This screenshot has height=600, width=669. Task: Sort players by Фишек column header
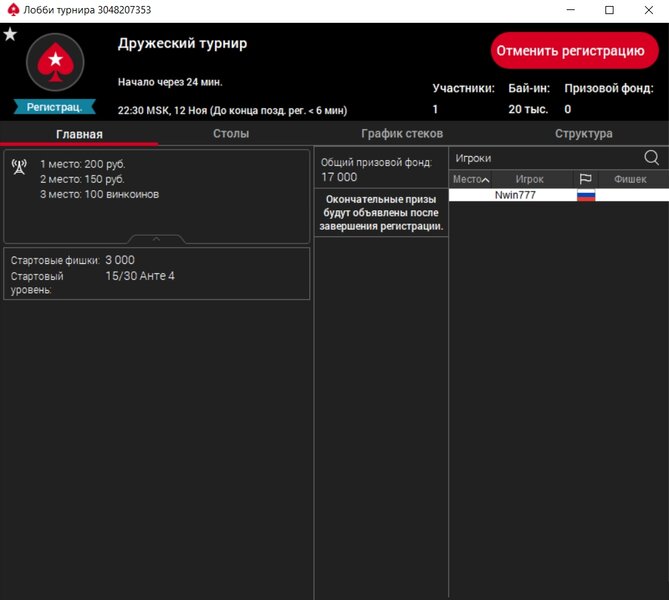point(629,179)
